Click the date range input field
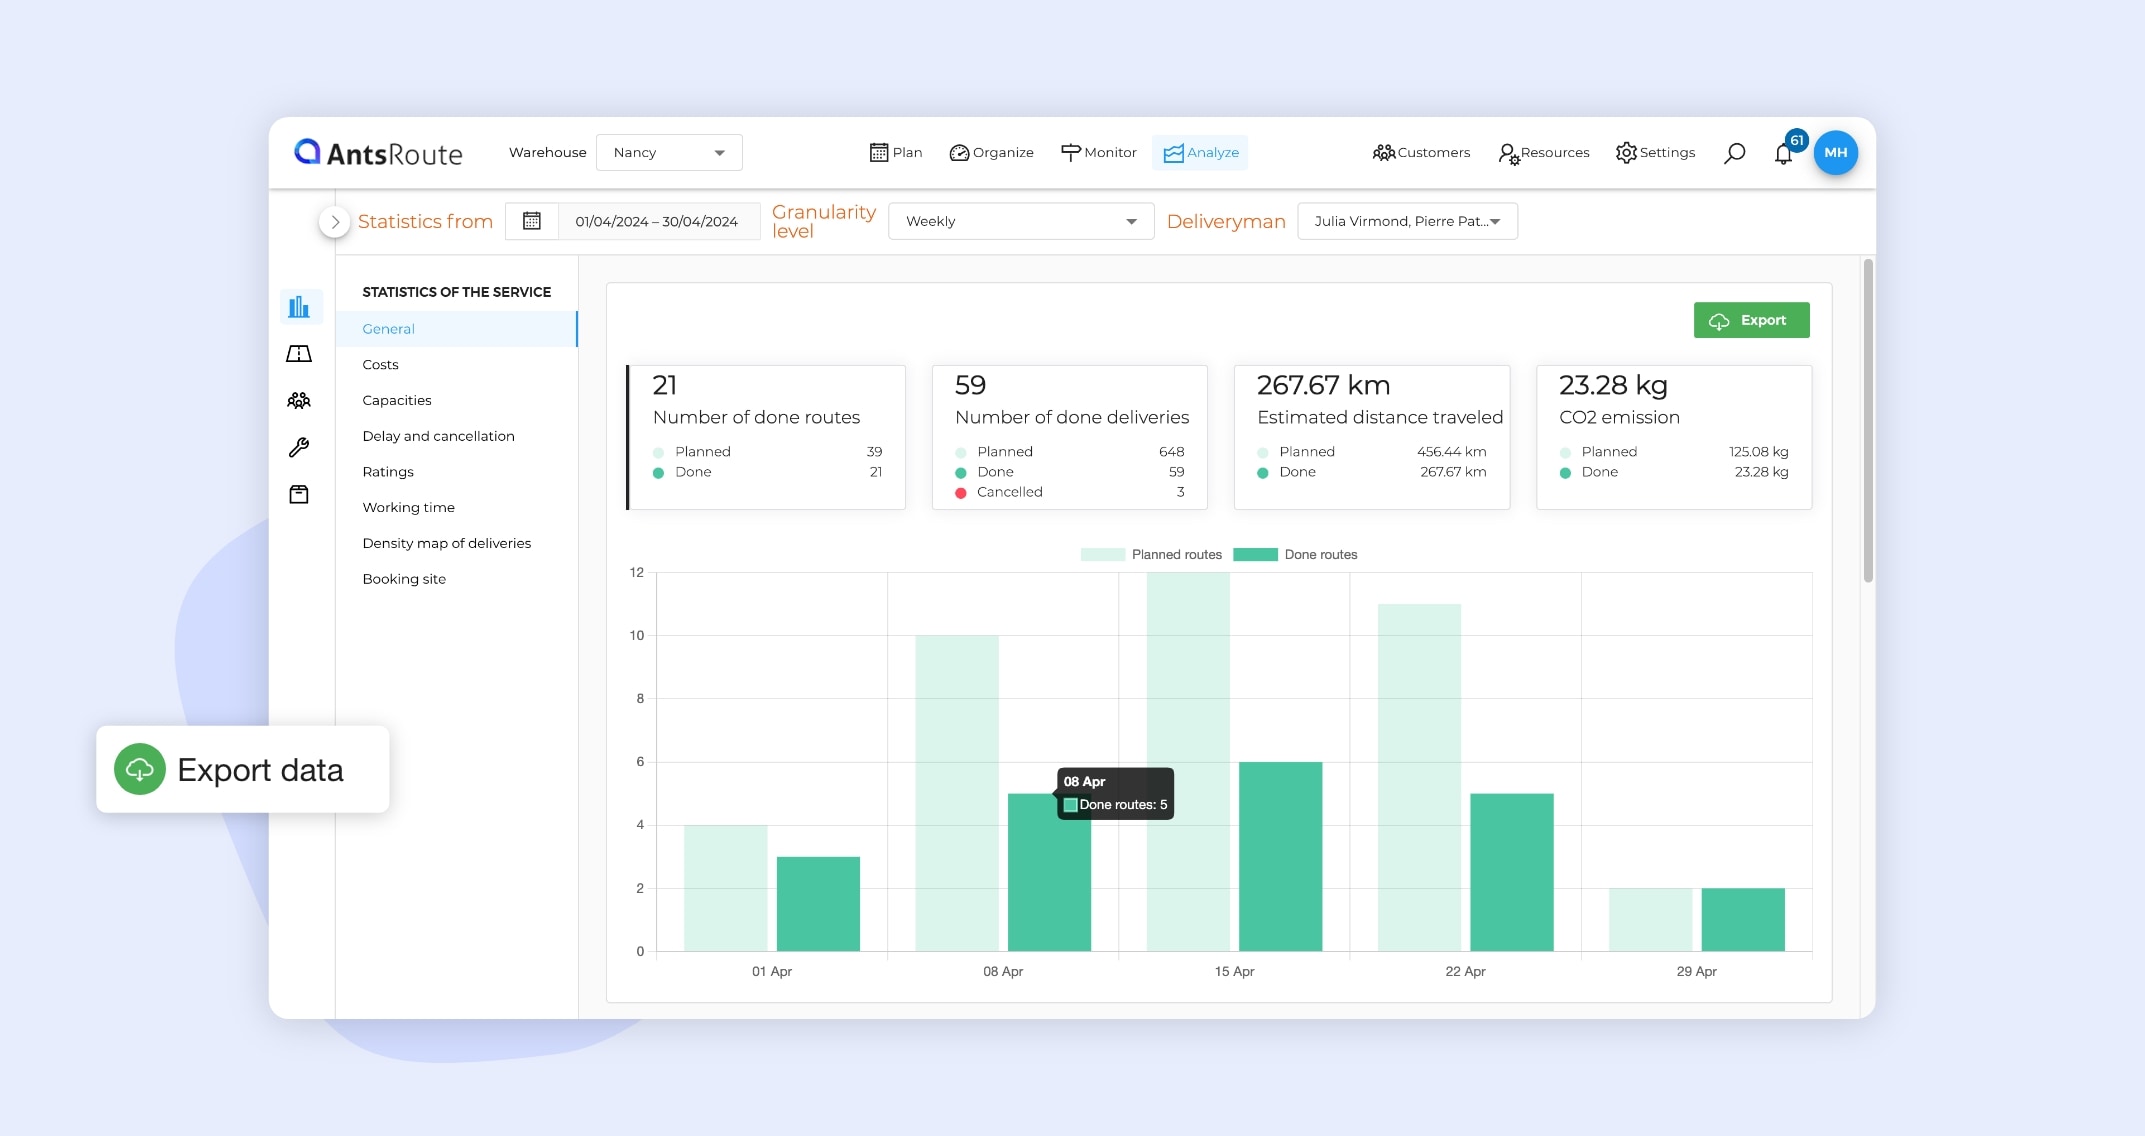 [656, 221]
